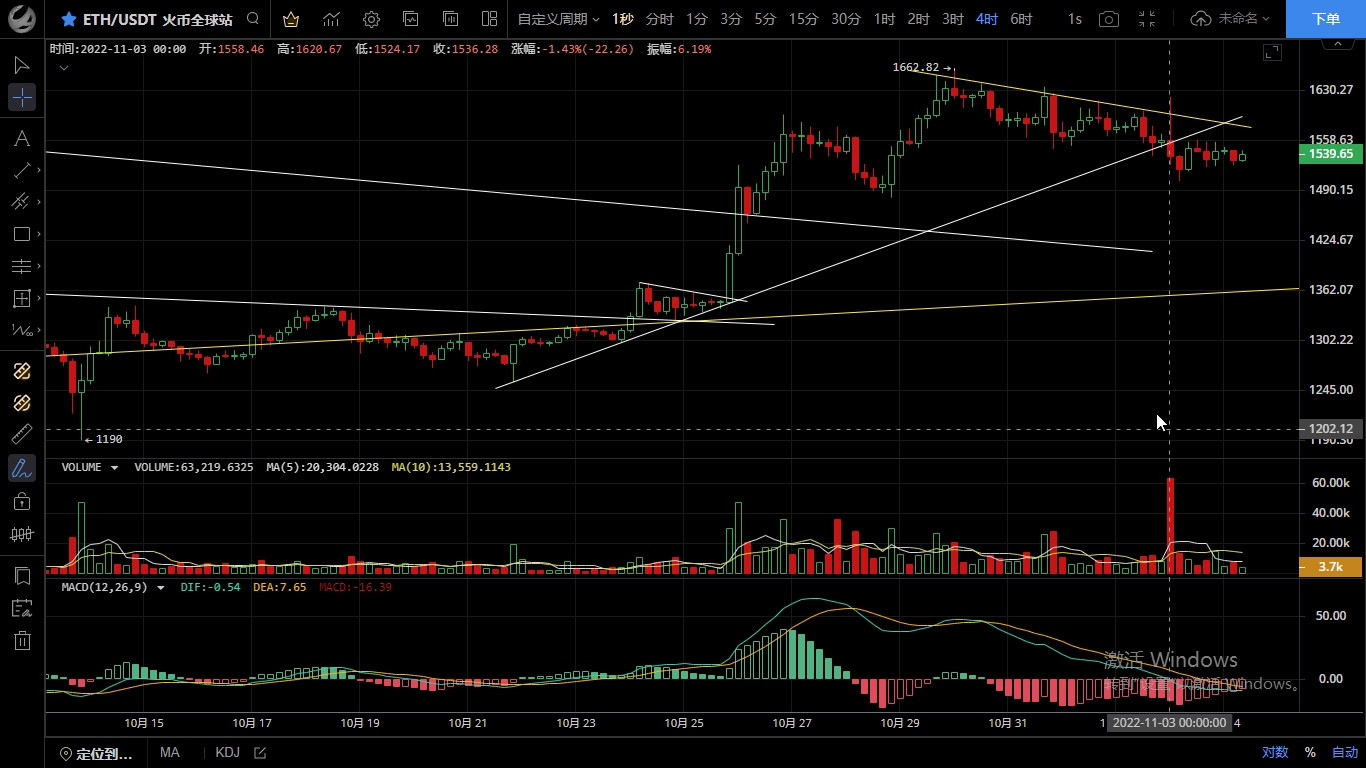Toggle the continuous drawing pen tool

(22, 467)
